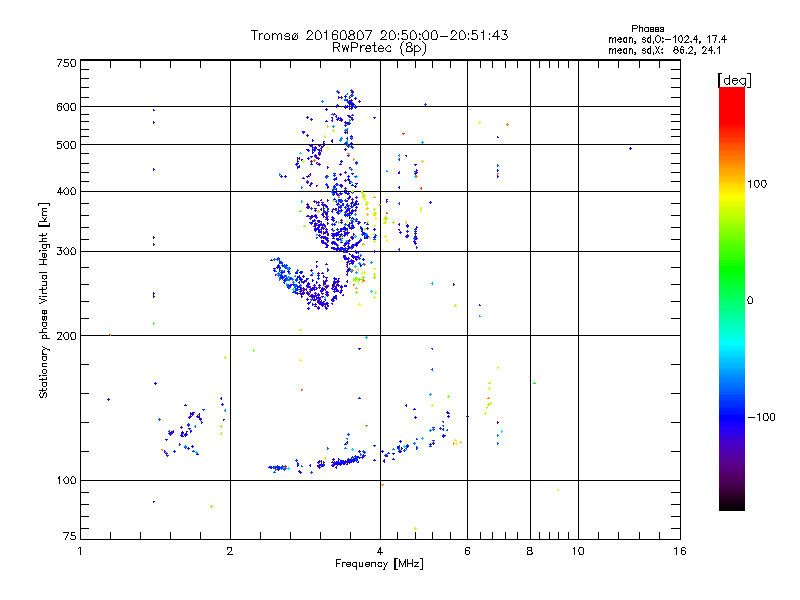Click the '600' height axis tick label

[x=66, y=107]
